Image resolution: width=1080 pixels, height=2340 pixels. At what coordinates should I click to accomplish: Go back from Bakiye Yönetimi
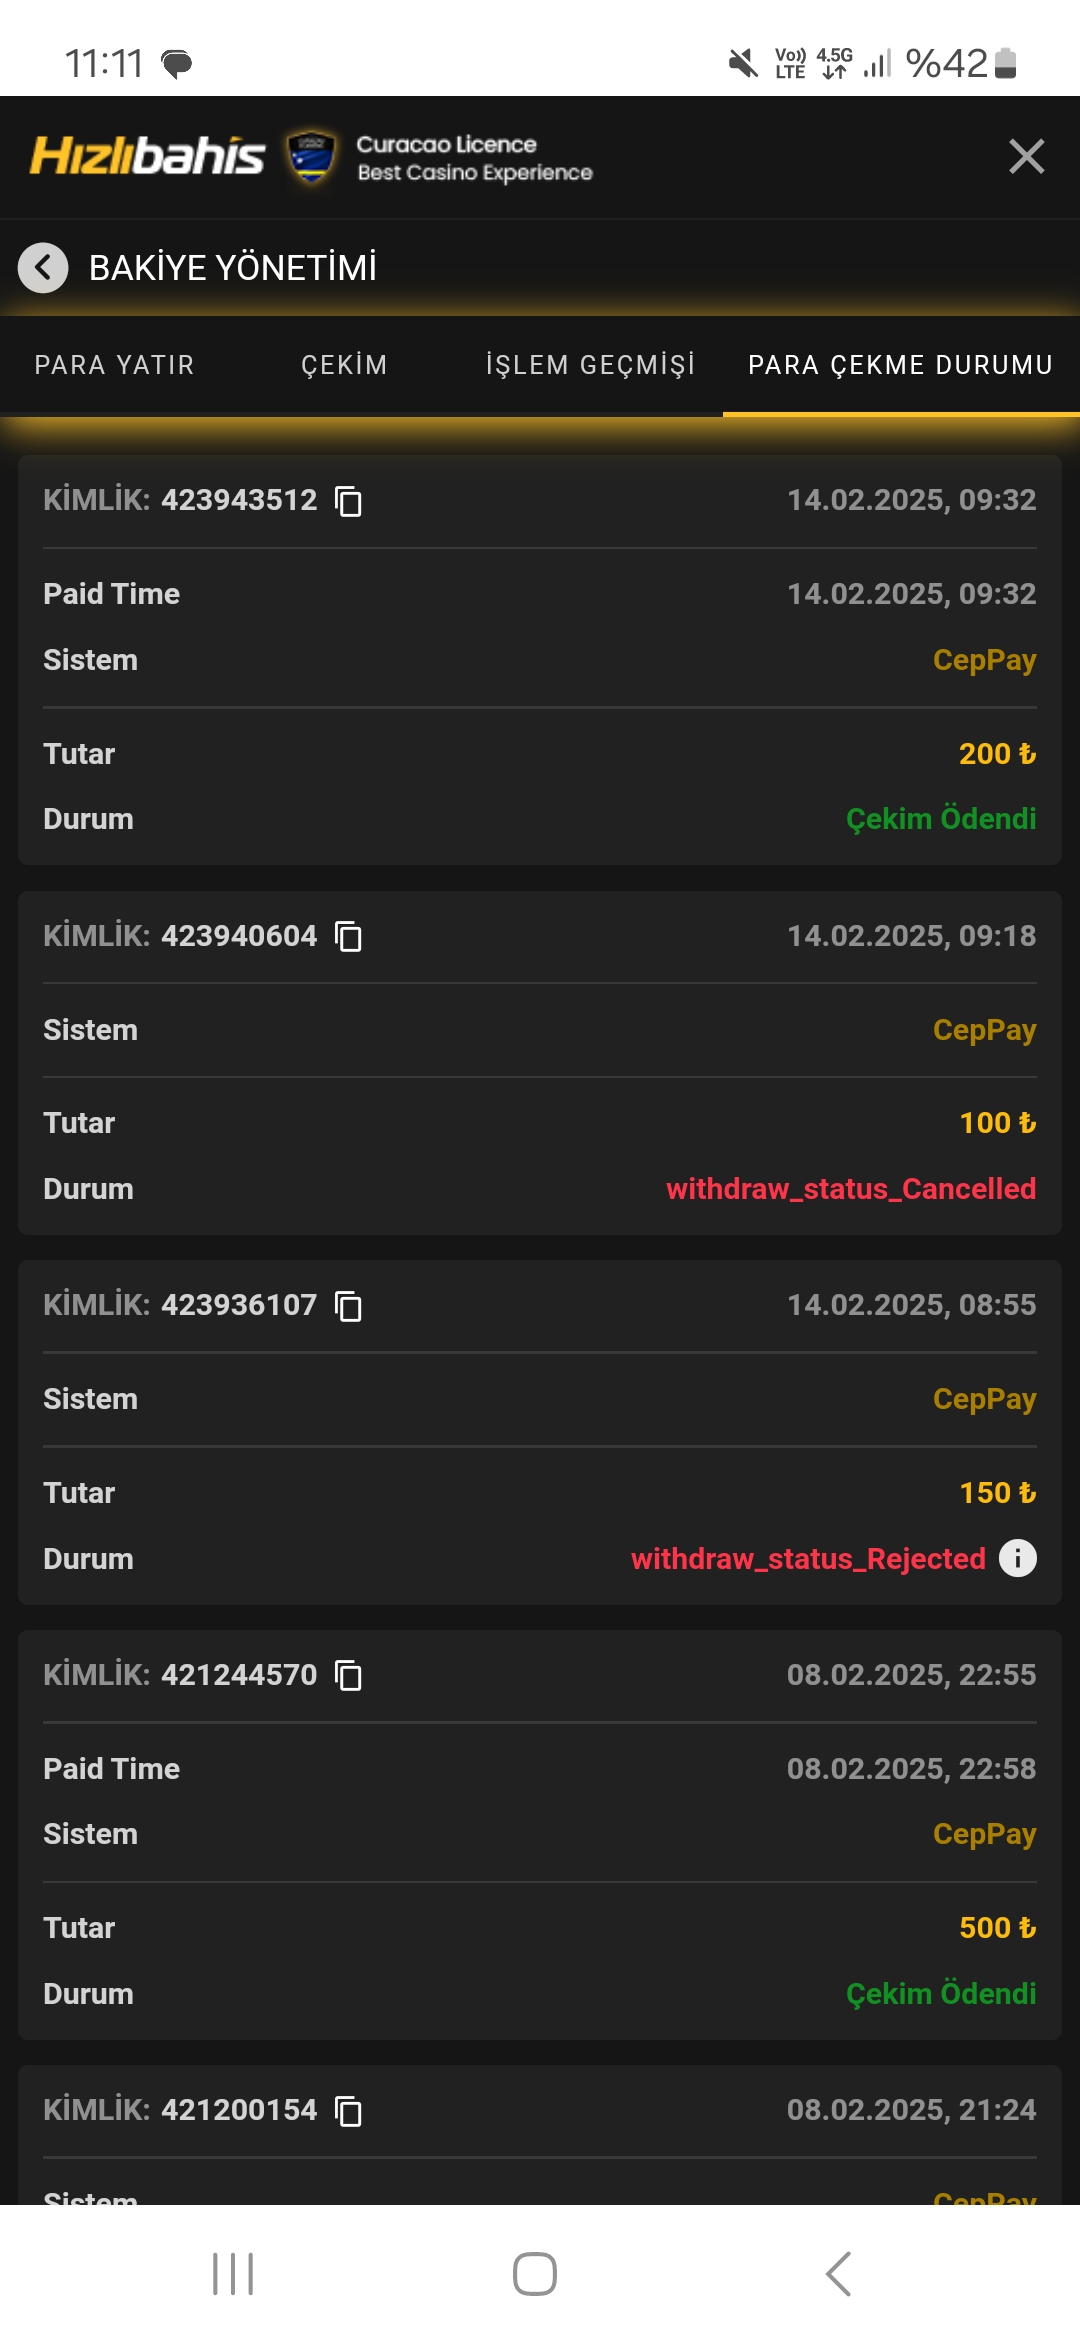[x=43, y=268]
